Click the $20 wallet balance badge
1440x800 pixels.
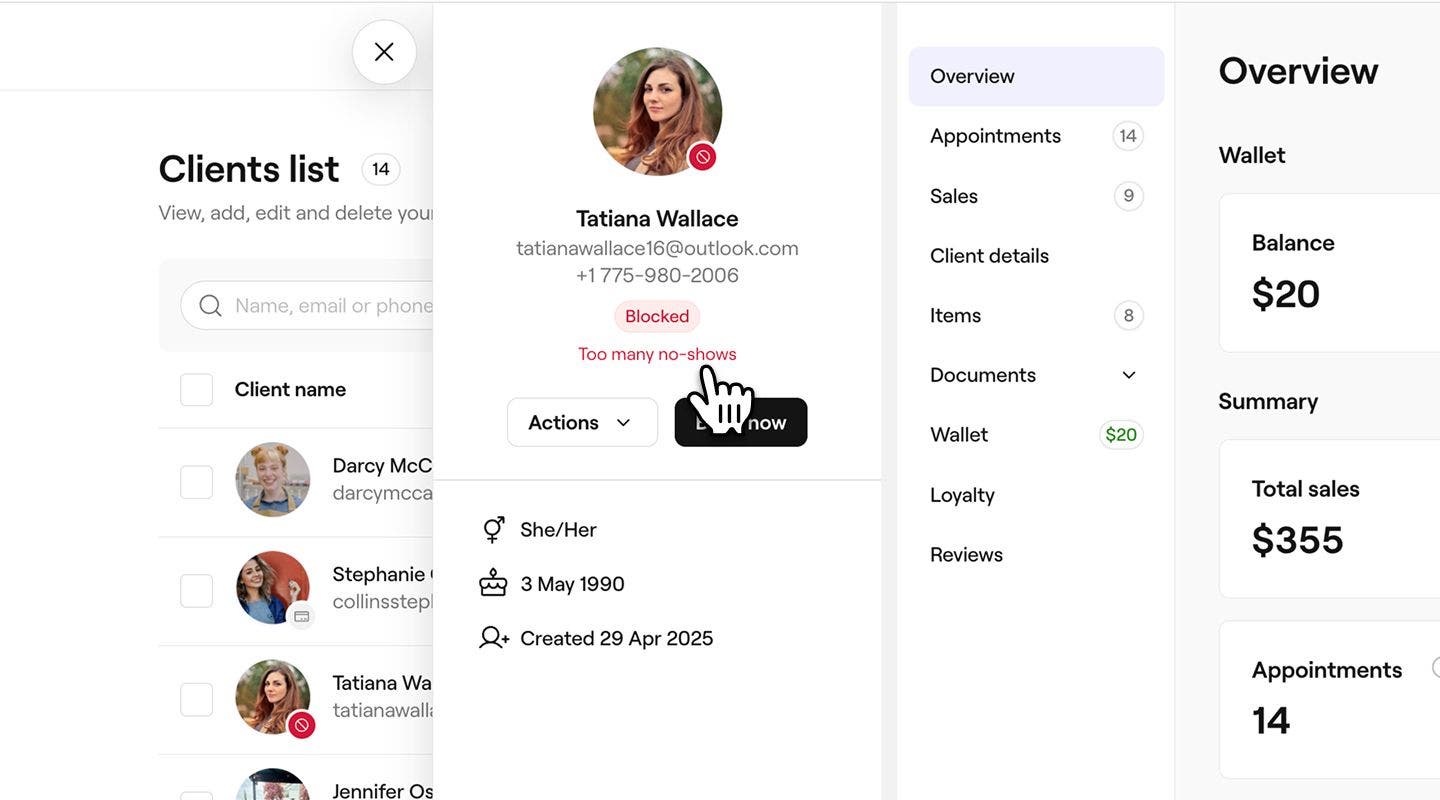[x=1121, y=435]
